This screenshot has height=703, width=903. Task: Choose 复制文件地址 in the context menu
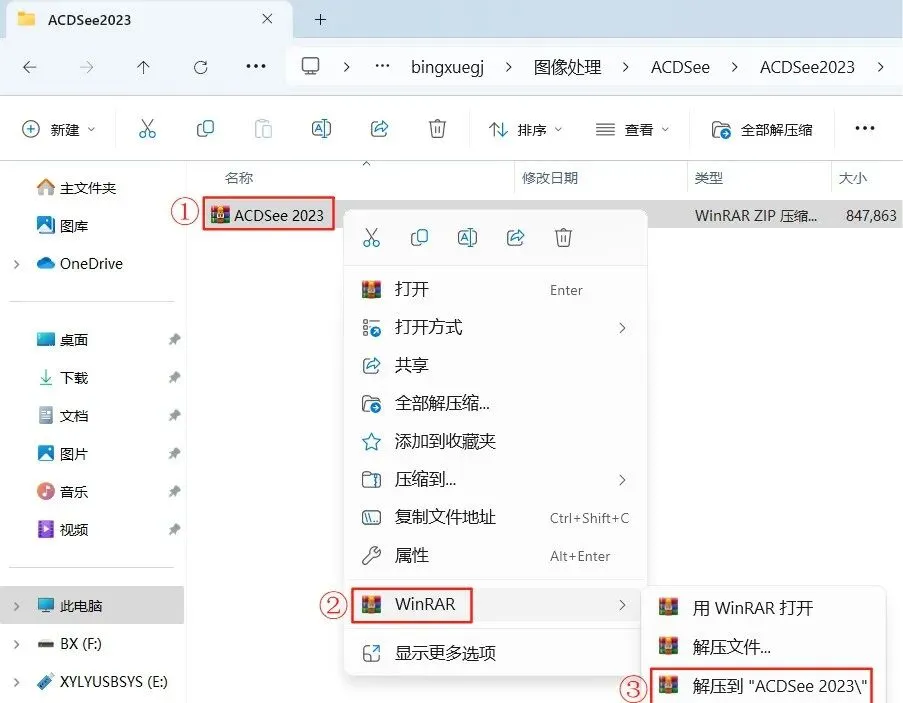495,517
